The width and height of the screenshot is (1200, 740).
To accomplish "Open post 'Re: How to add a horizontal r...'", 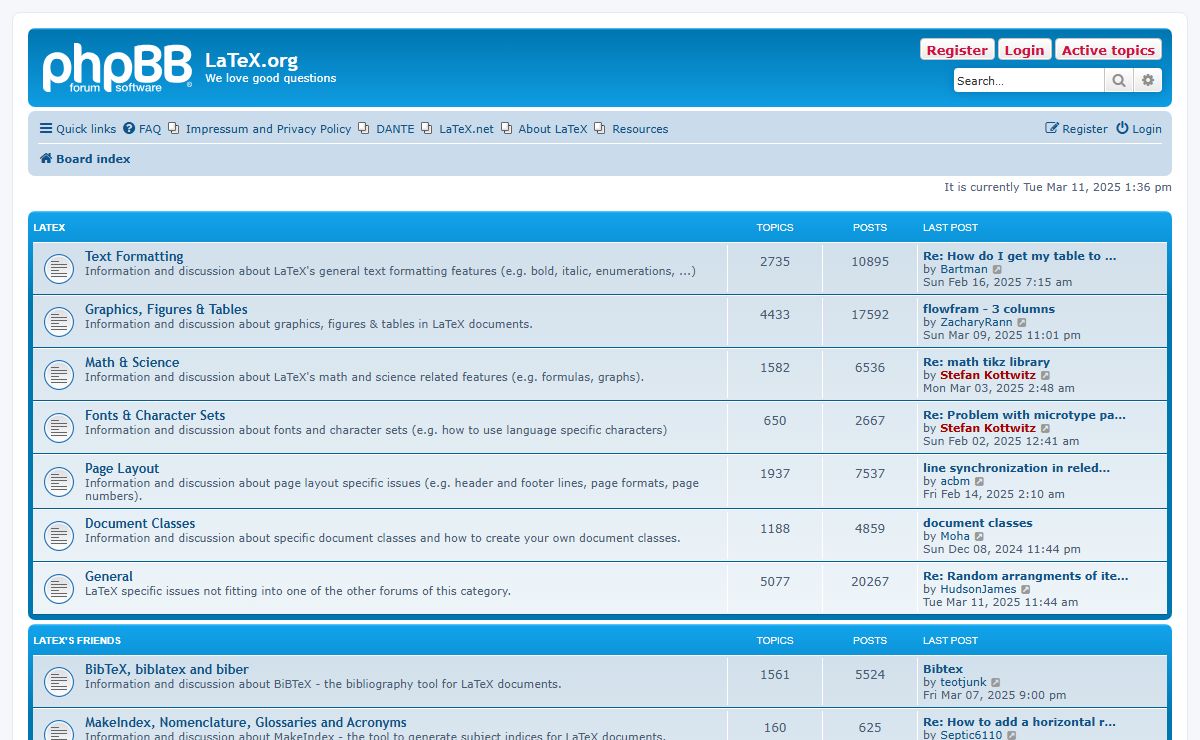I will [1020, 722].
